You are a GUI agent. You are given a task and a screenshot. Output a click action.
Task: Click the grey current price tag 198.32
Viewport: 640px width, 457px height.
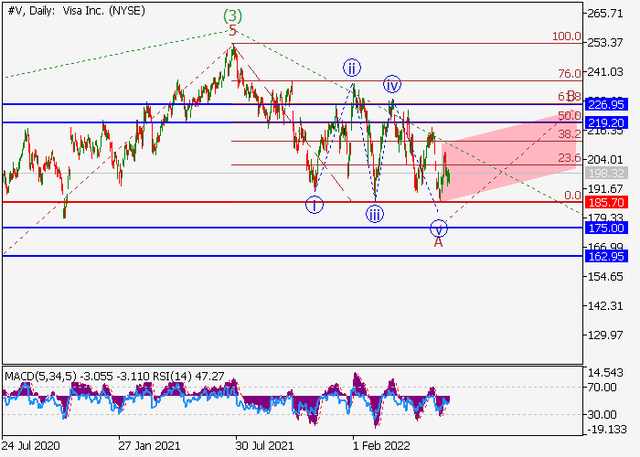pos(606,173)
